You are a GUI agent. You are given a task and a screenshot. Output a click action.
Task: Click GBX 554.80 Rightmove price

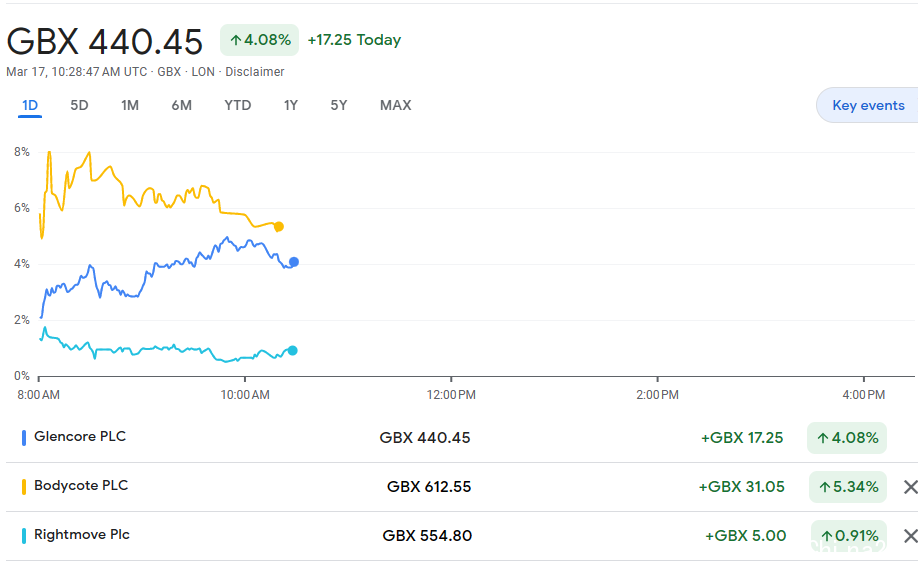427,536
